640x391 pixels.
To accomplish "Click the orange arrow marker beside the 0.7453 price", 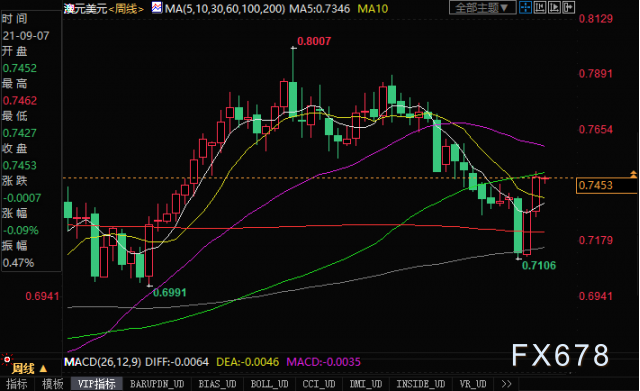I will (x=633, y=175).
